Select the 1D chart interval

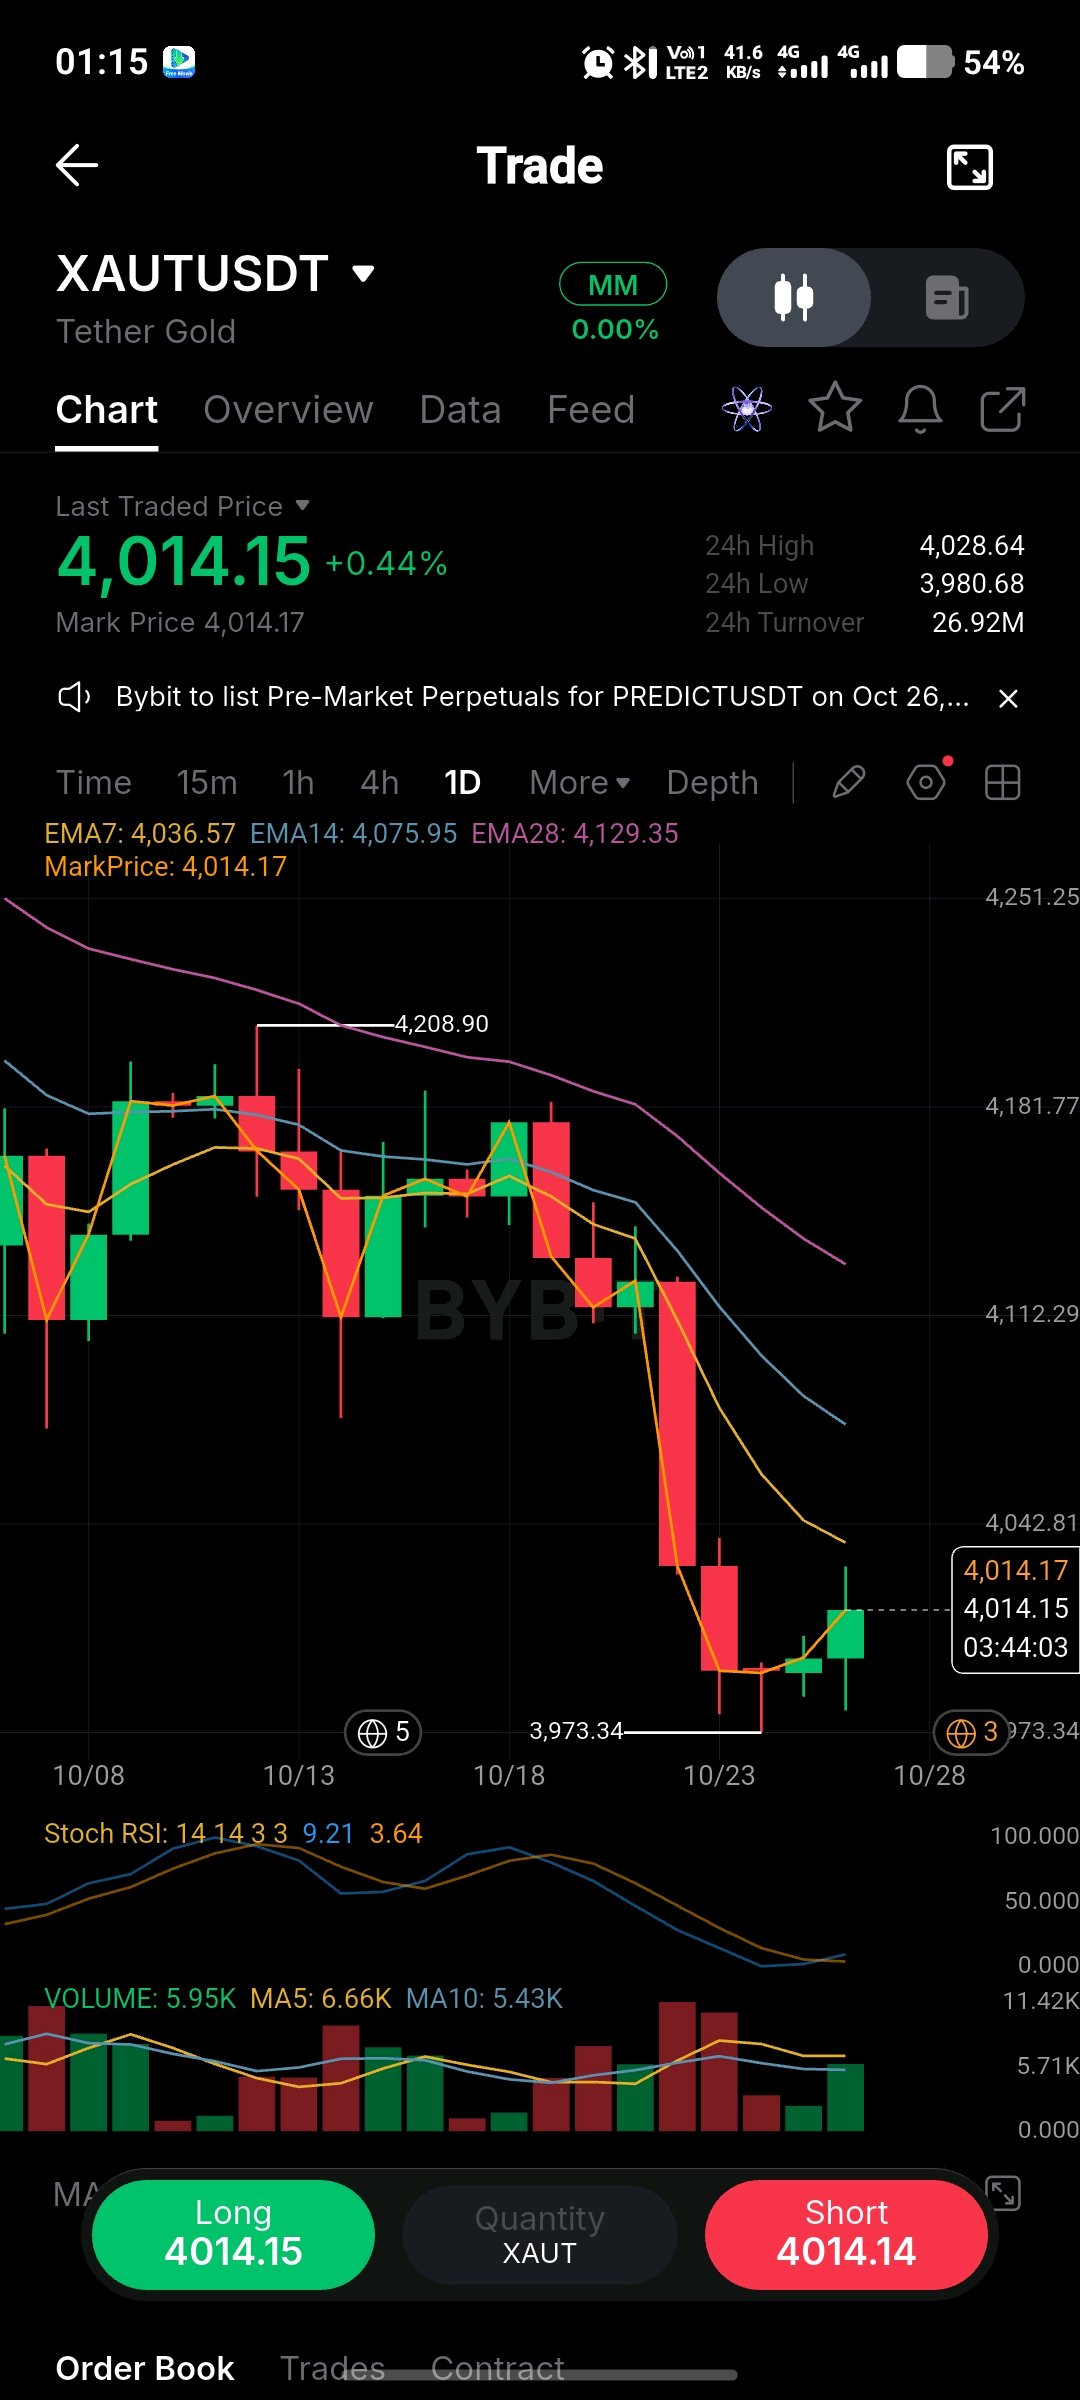coord(462,782)
